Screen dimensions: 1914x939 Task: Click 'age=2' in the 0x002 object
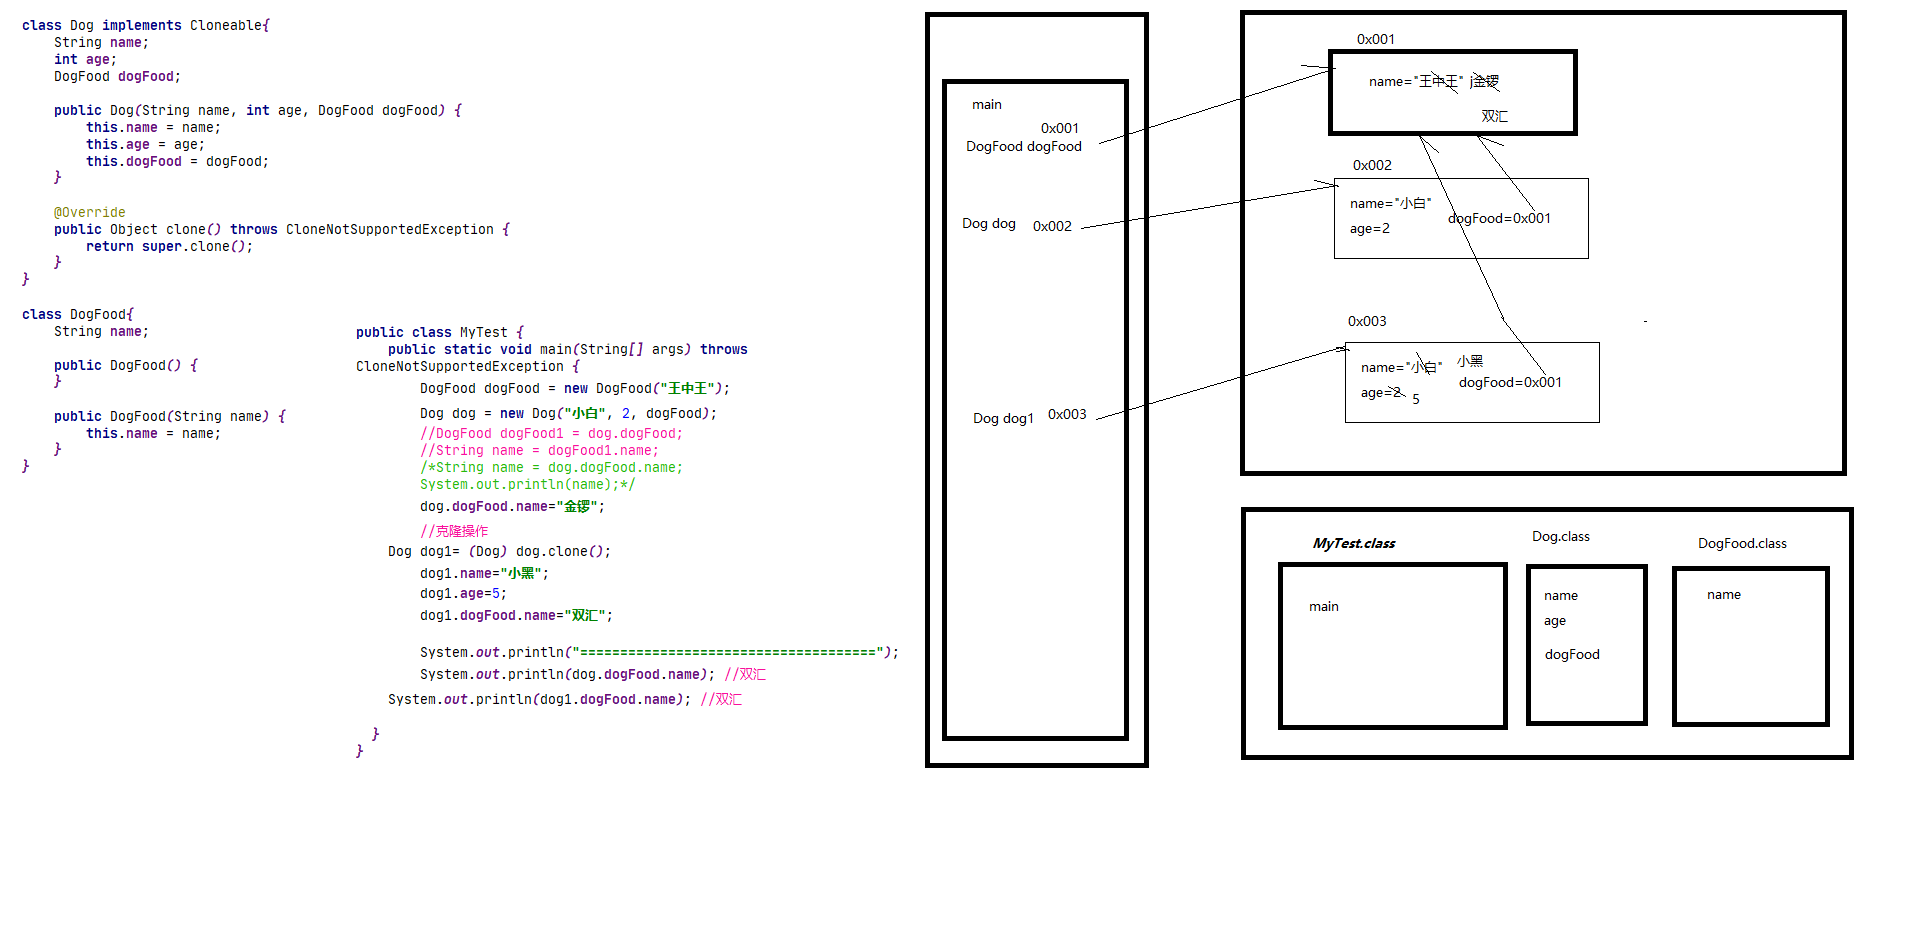tap(1370, 228)
